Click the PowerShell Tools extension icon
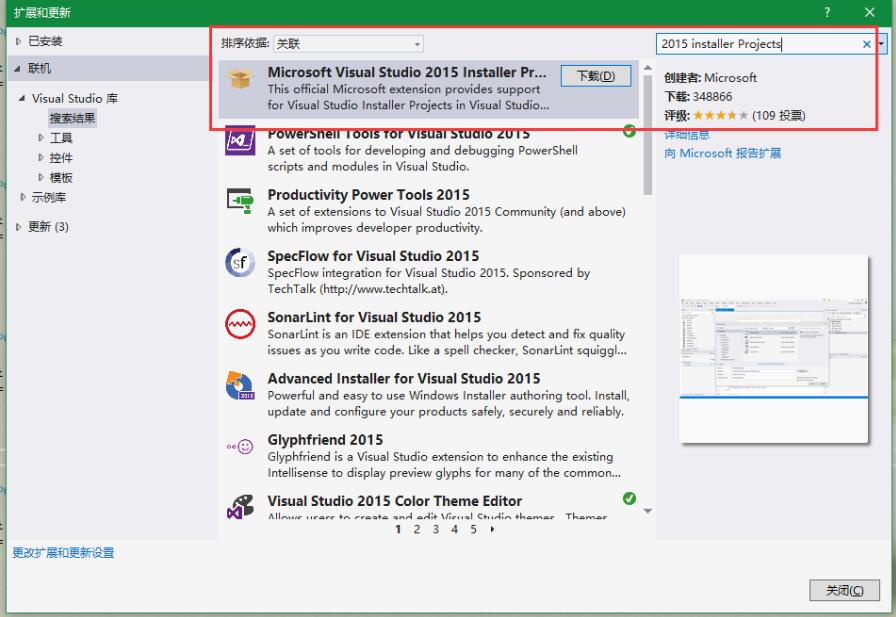Viewport: 896px width, 617px height. point(239,141)
